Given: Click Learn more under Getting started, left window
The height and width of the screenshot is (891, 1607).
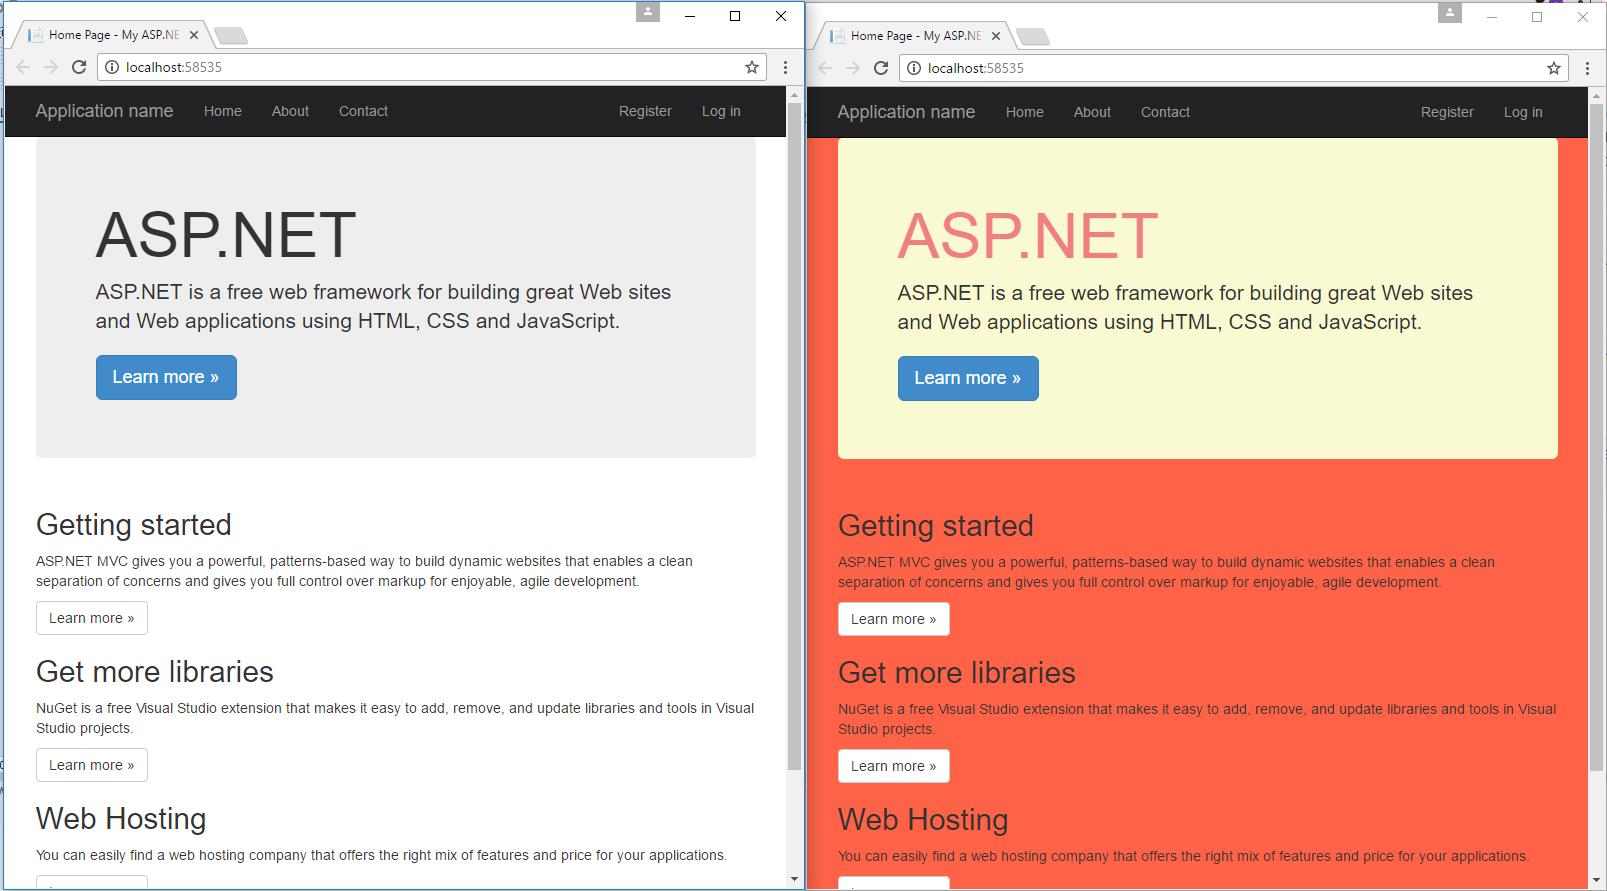Looking at the screenshot, I should coord(92,618).
